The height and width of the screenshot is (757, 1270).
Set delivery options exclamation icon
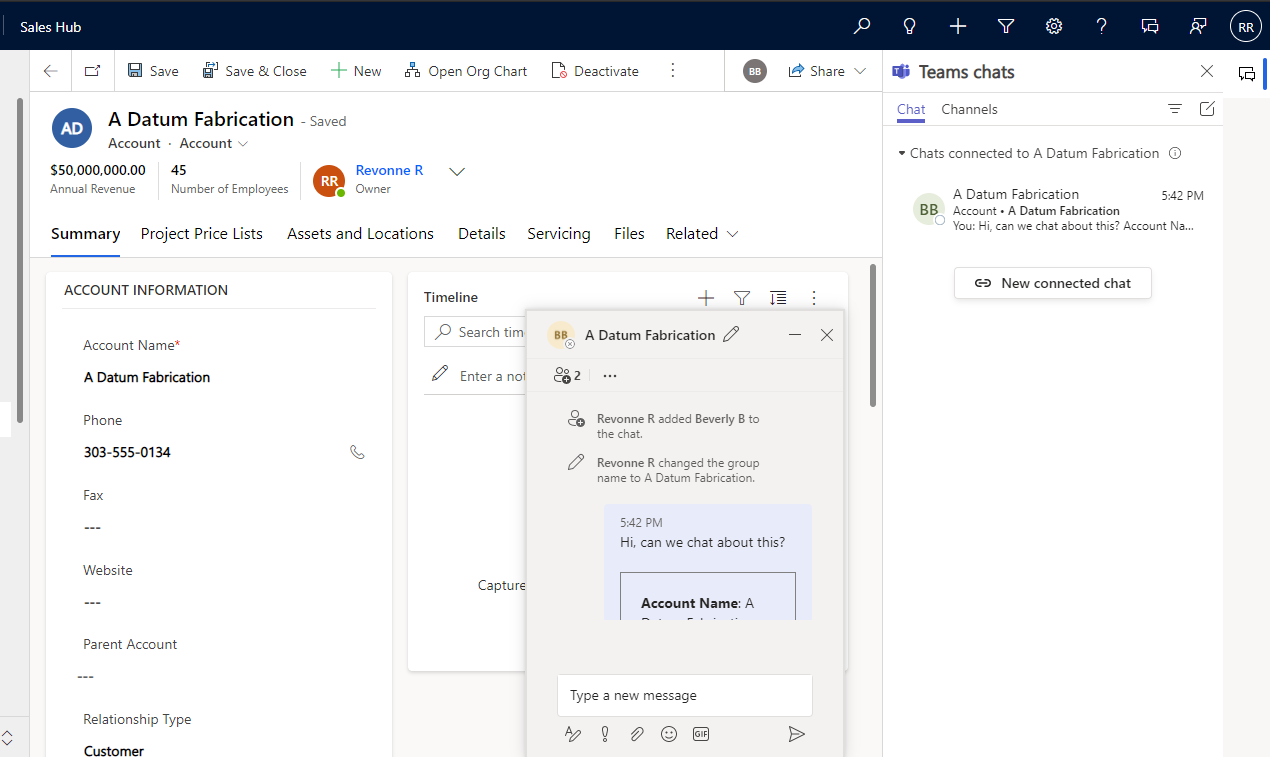pos(605,734)
